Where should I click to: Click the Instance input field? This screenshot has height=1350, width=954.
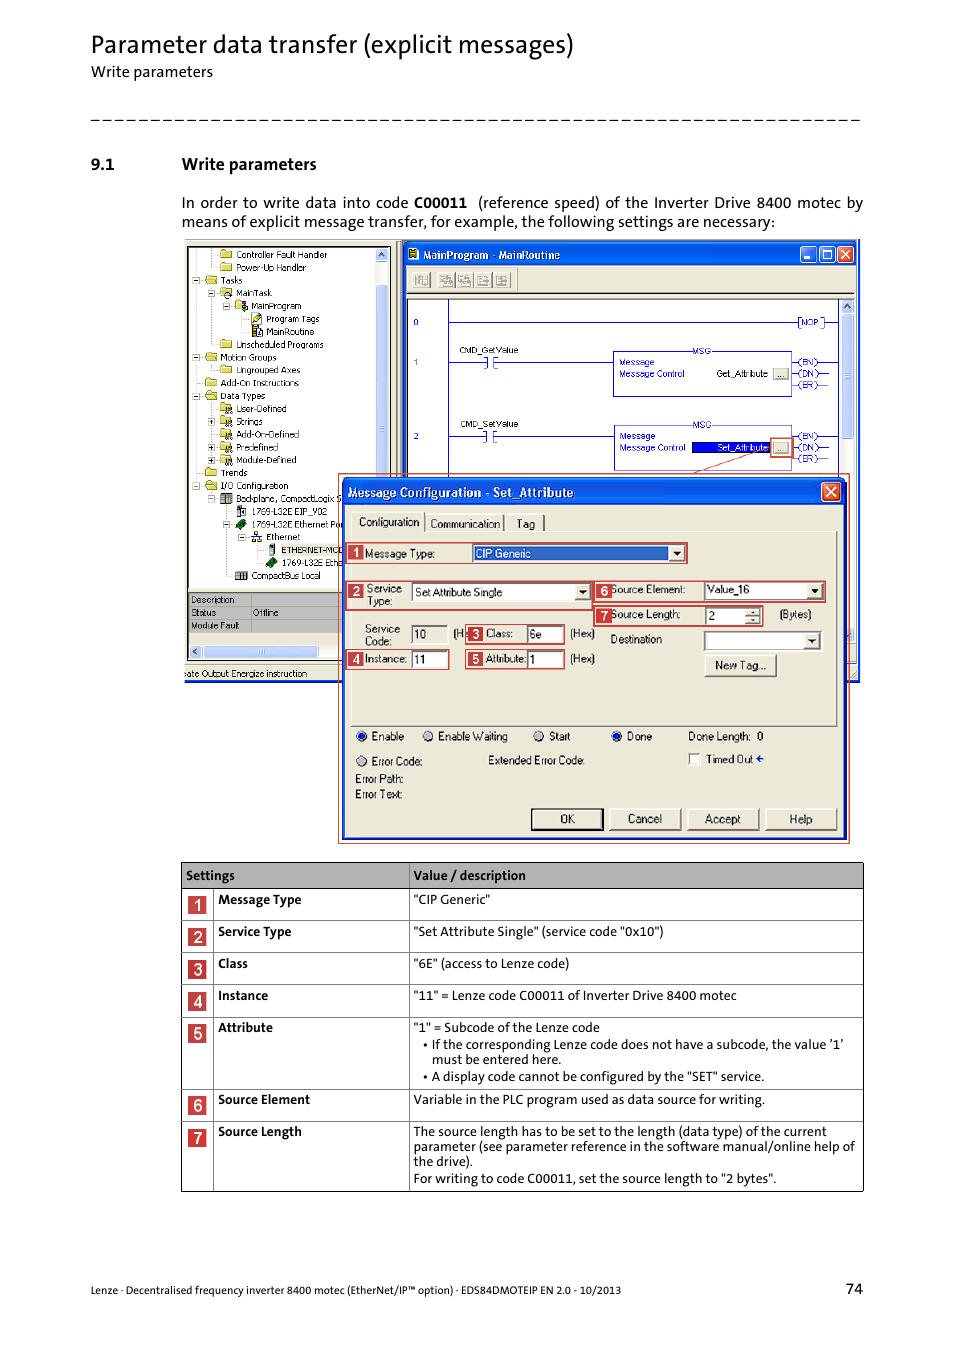click(x=429, y=659)
